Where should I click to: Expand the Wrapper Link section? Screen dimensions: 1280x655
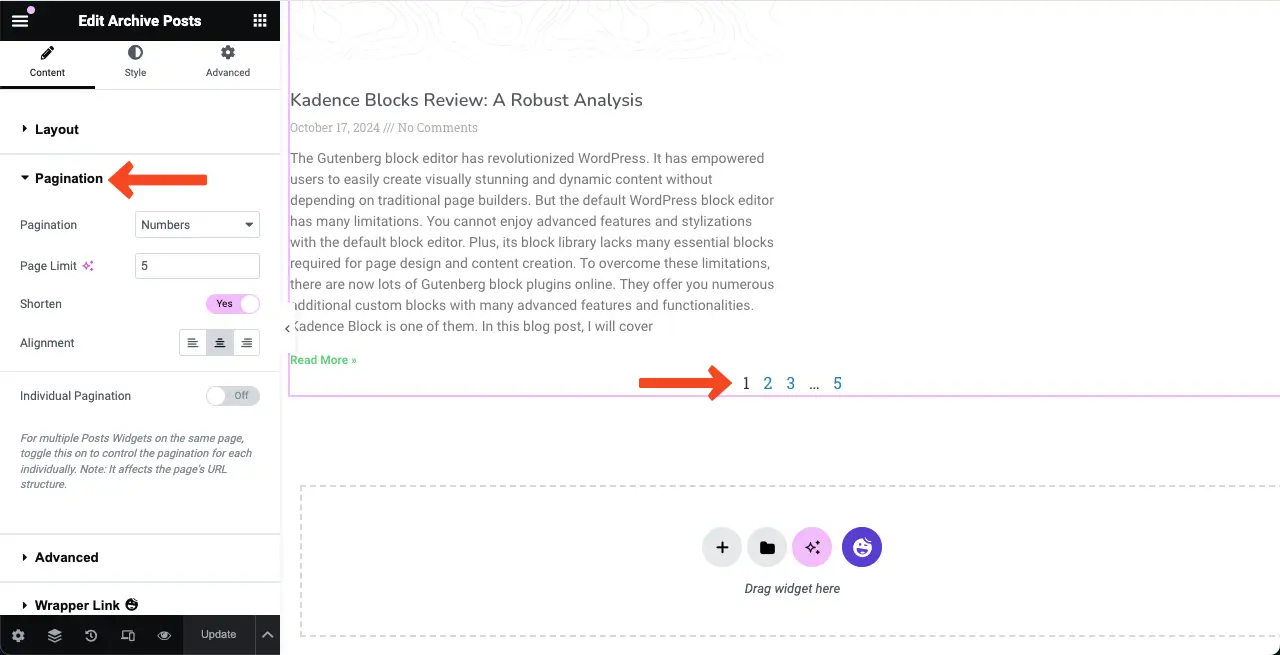tap(140, 605)
